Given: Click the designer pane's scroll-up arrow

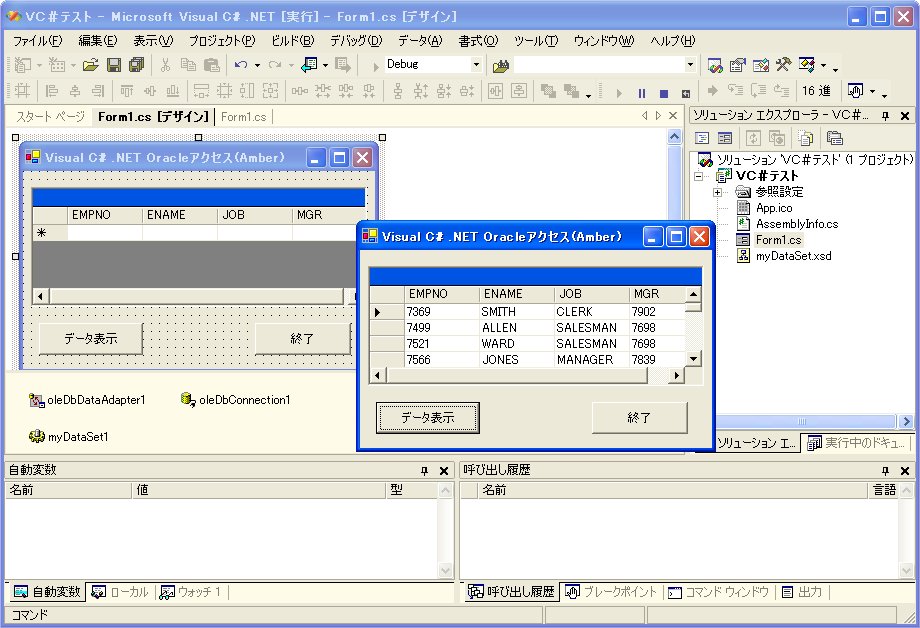Looking at the screenshot, I should click(674, 137).
